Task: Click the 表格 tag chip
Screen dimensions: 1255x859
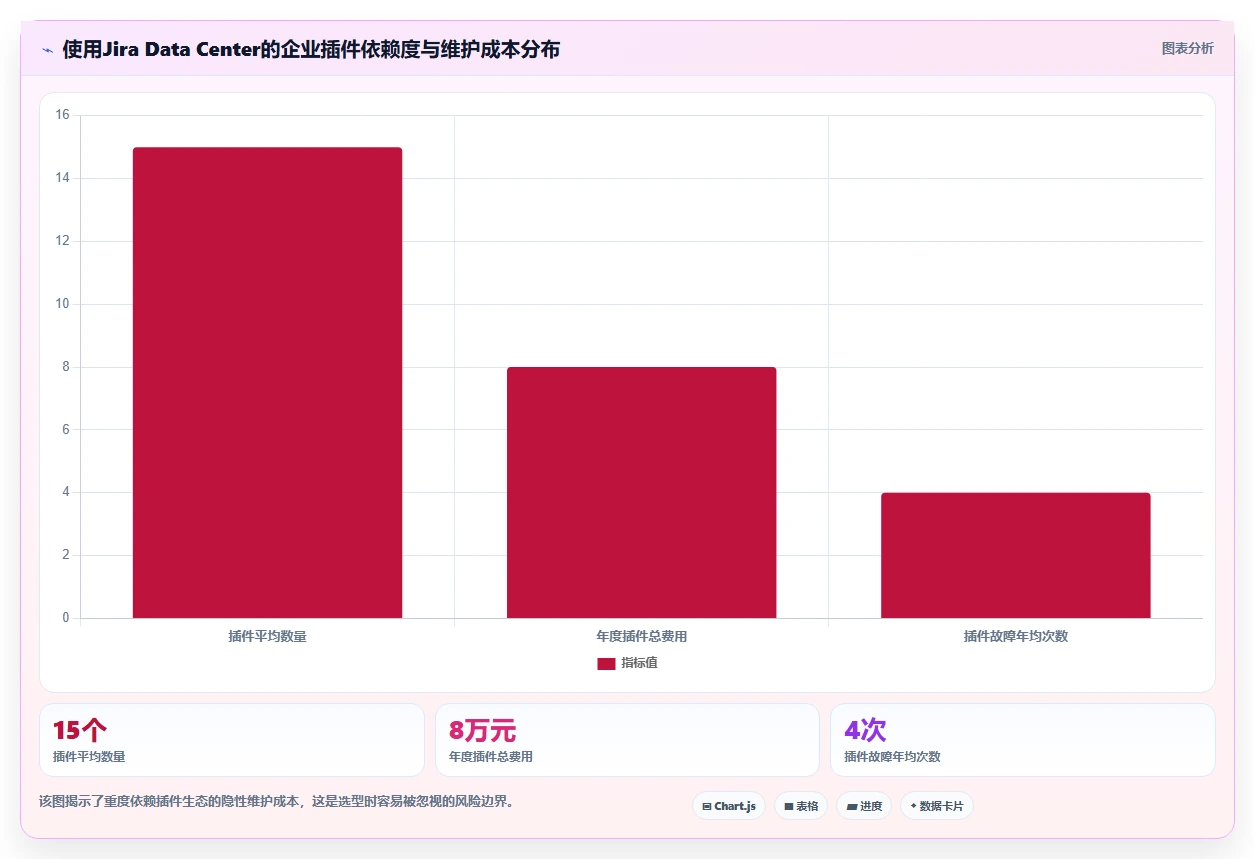Action: click(x=801, y=806)
